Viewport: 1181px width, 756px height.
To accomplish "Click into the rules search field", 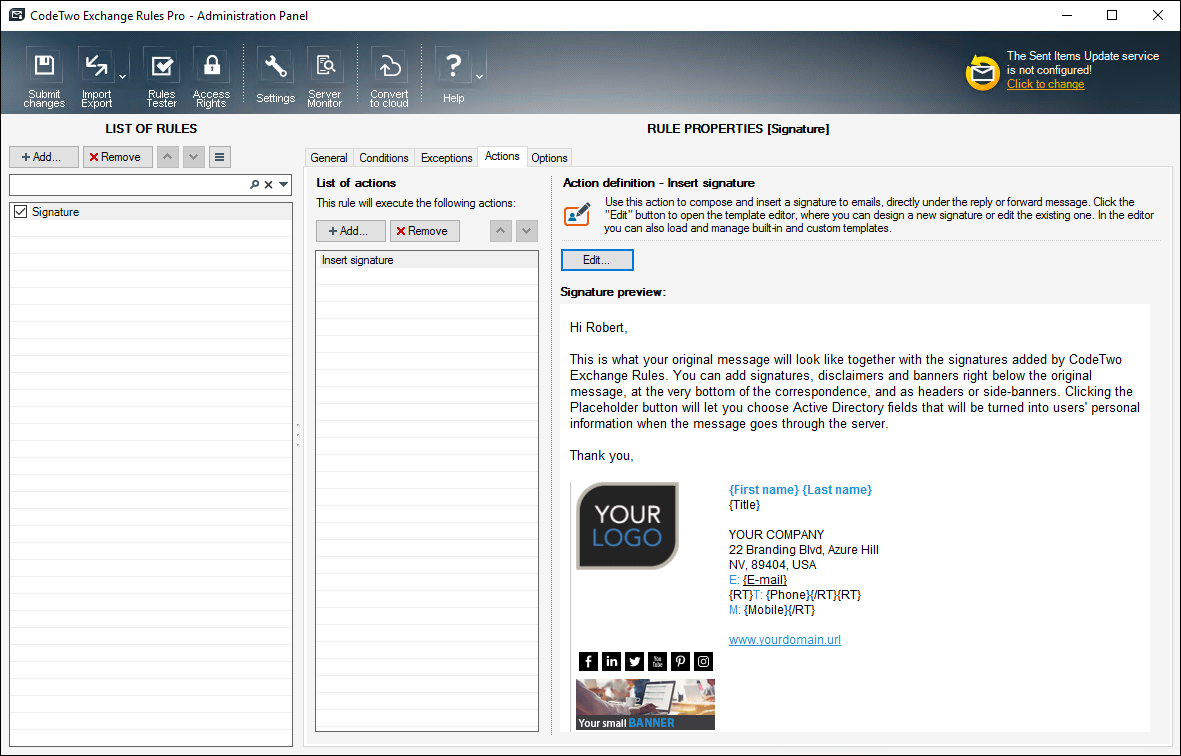I will click(x=128, y=184).
